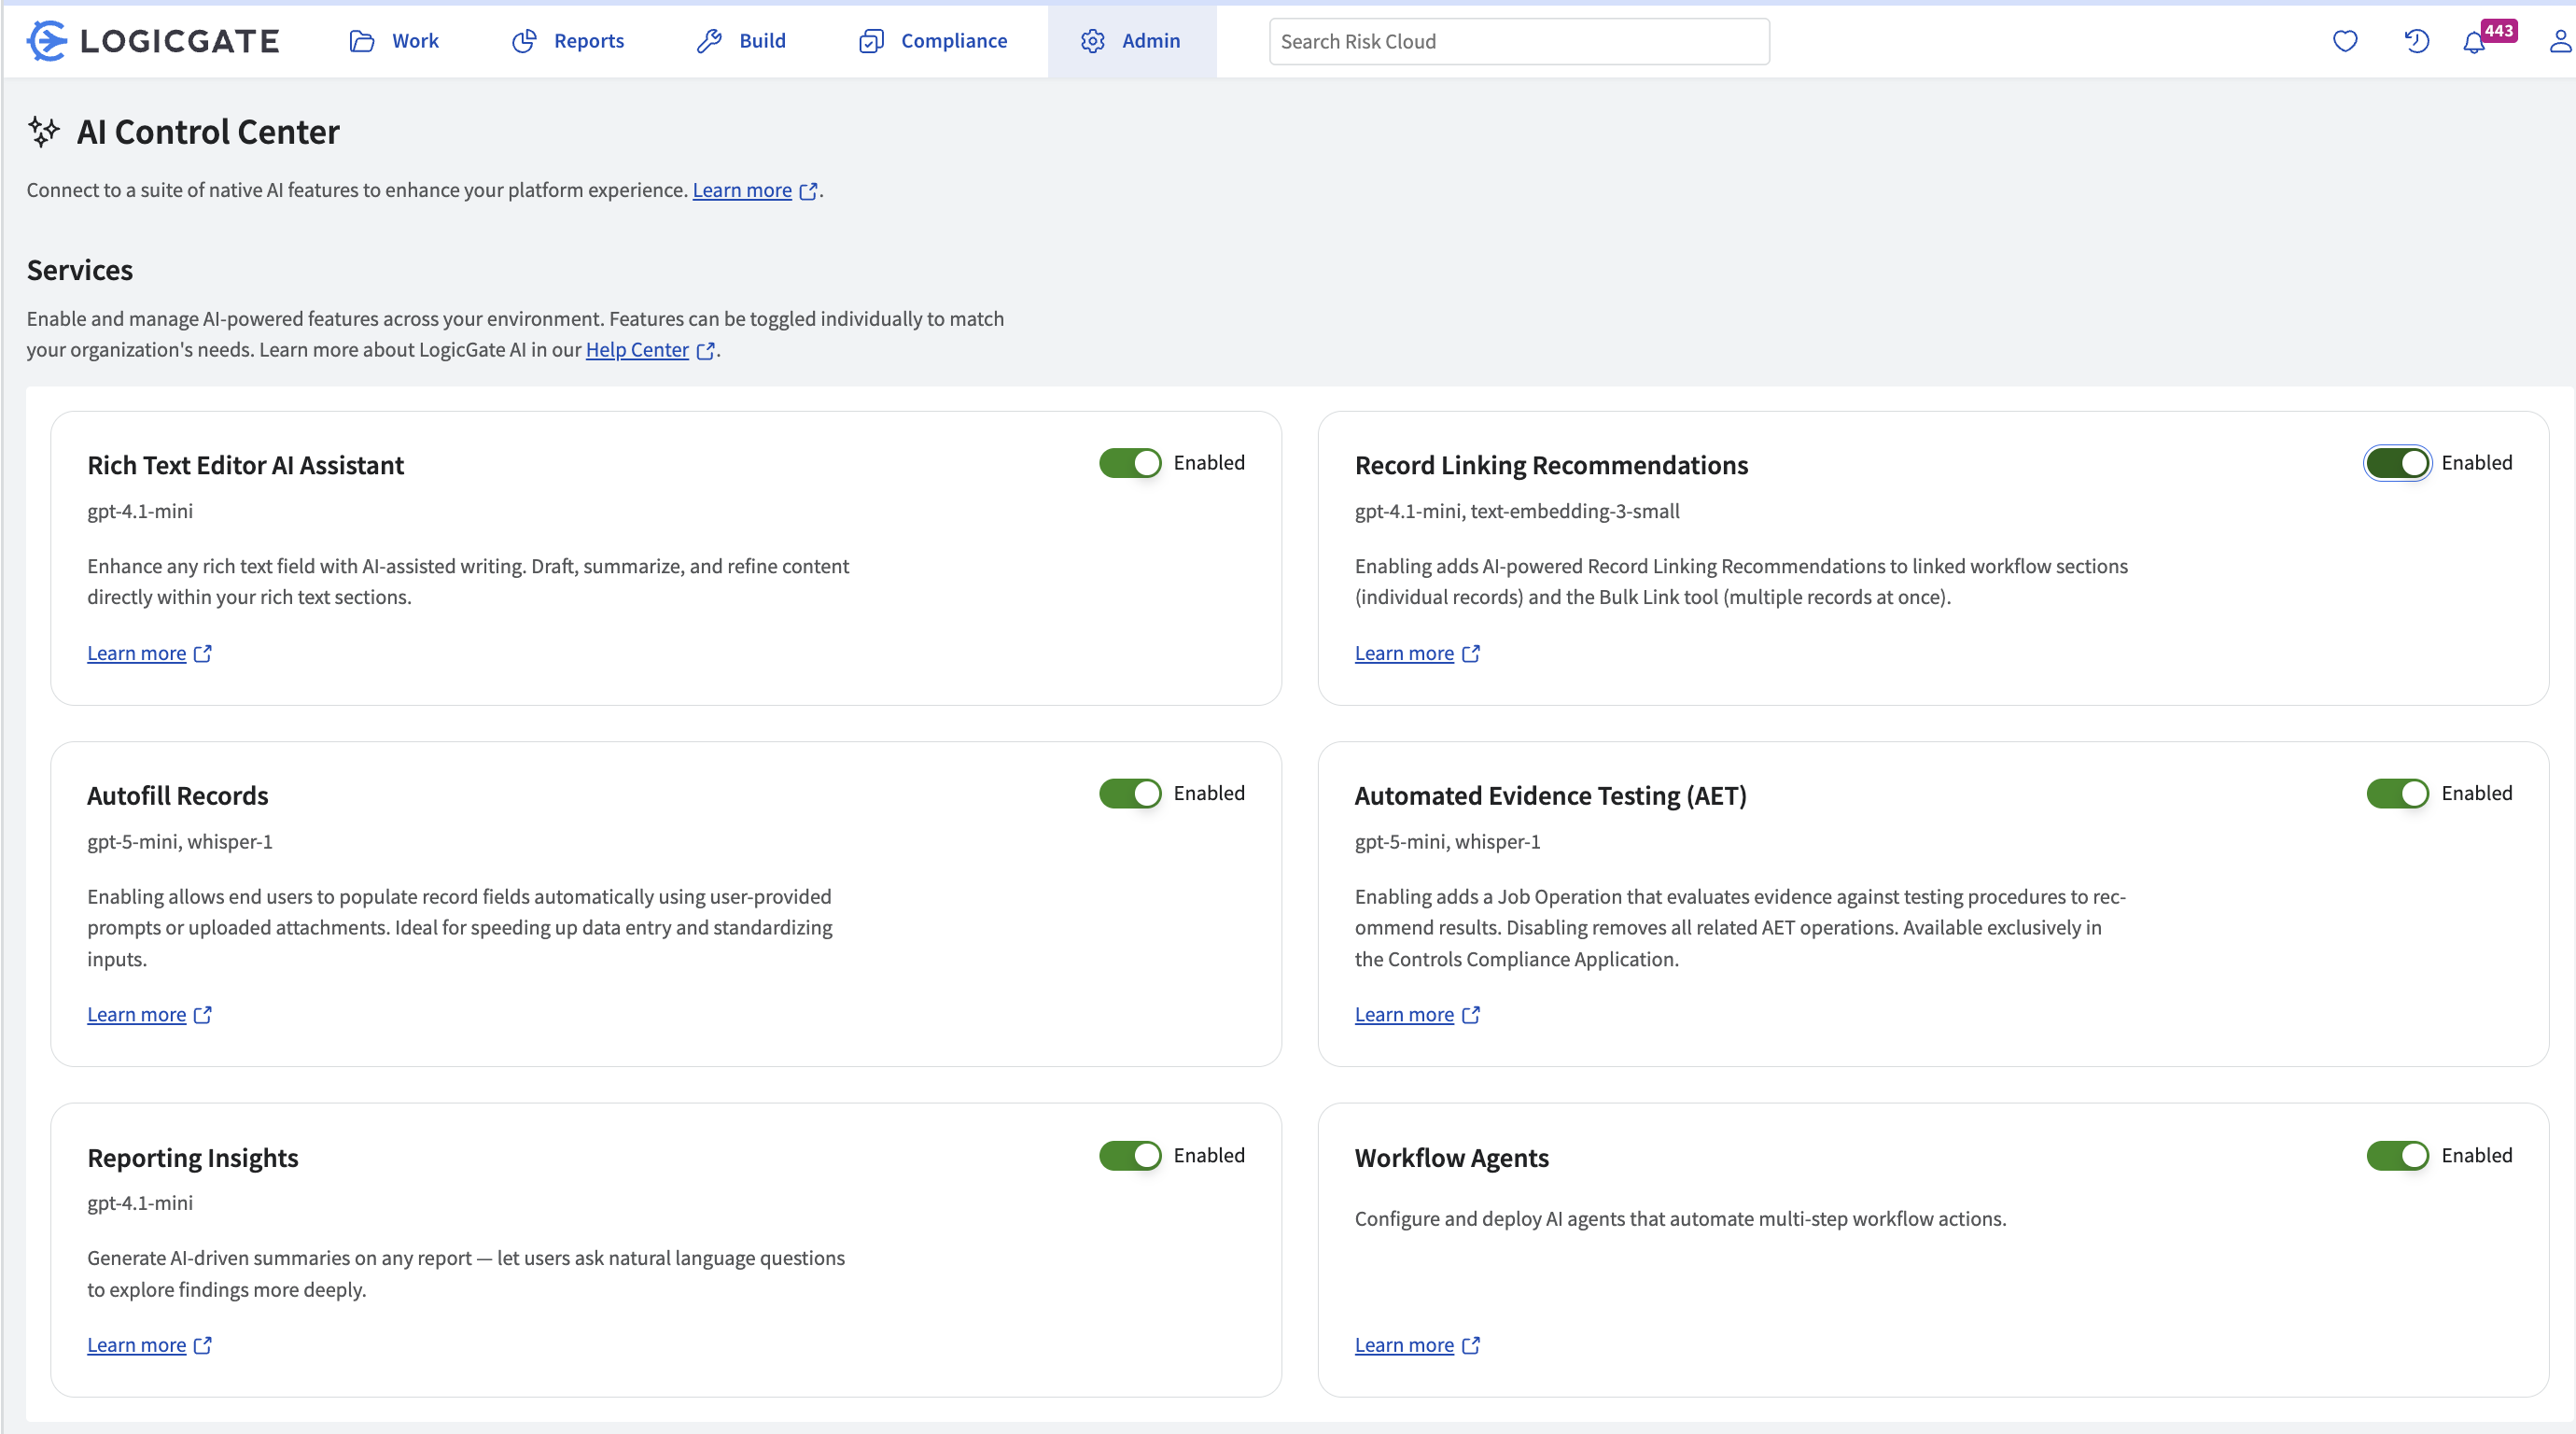
Task: Click the Reporting Insights title
Action: (x=193, y=1158)
